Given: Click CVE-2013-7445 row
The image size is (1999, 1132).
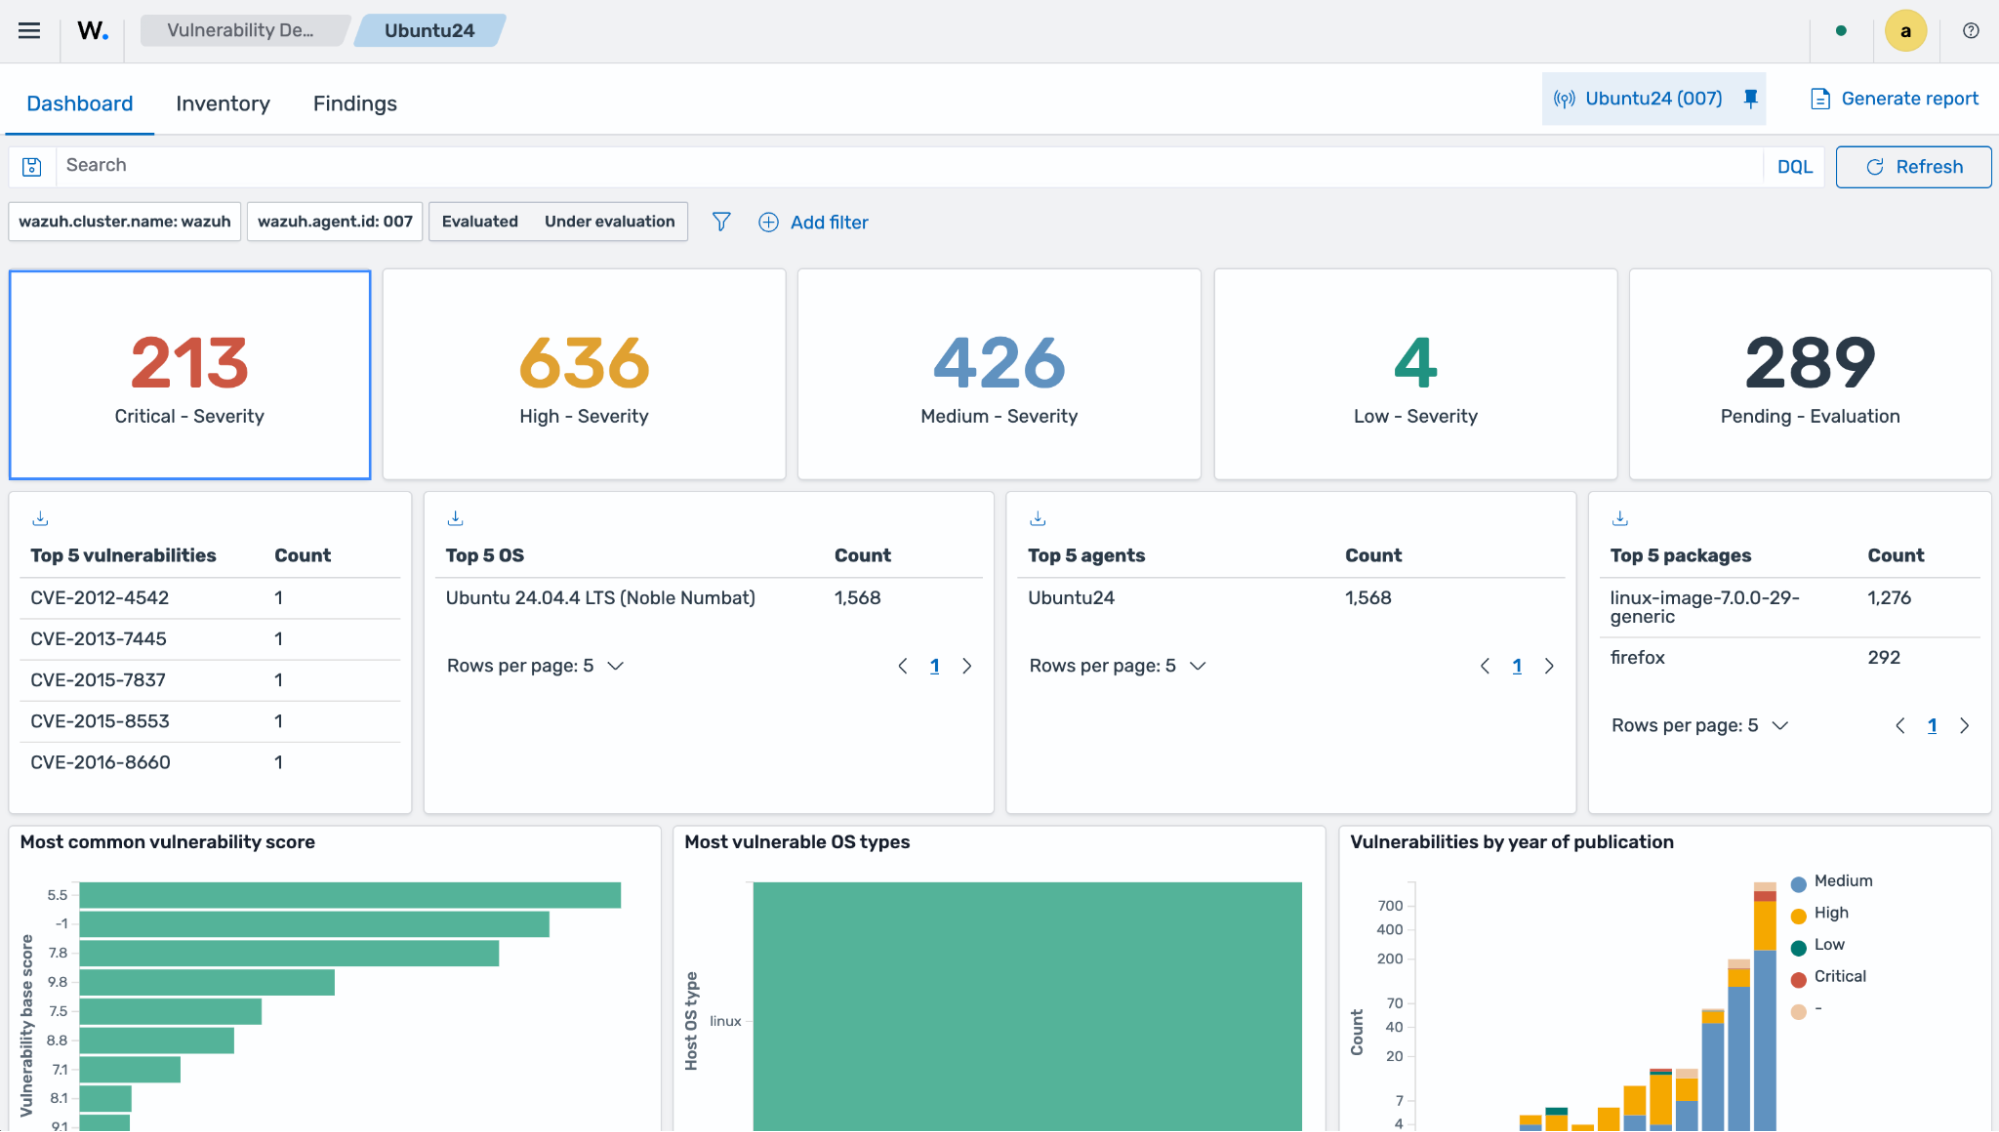Looking at the screenshot, I should [x=210, y=639].
